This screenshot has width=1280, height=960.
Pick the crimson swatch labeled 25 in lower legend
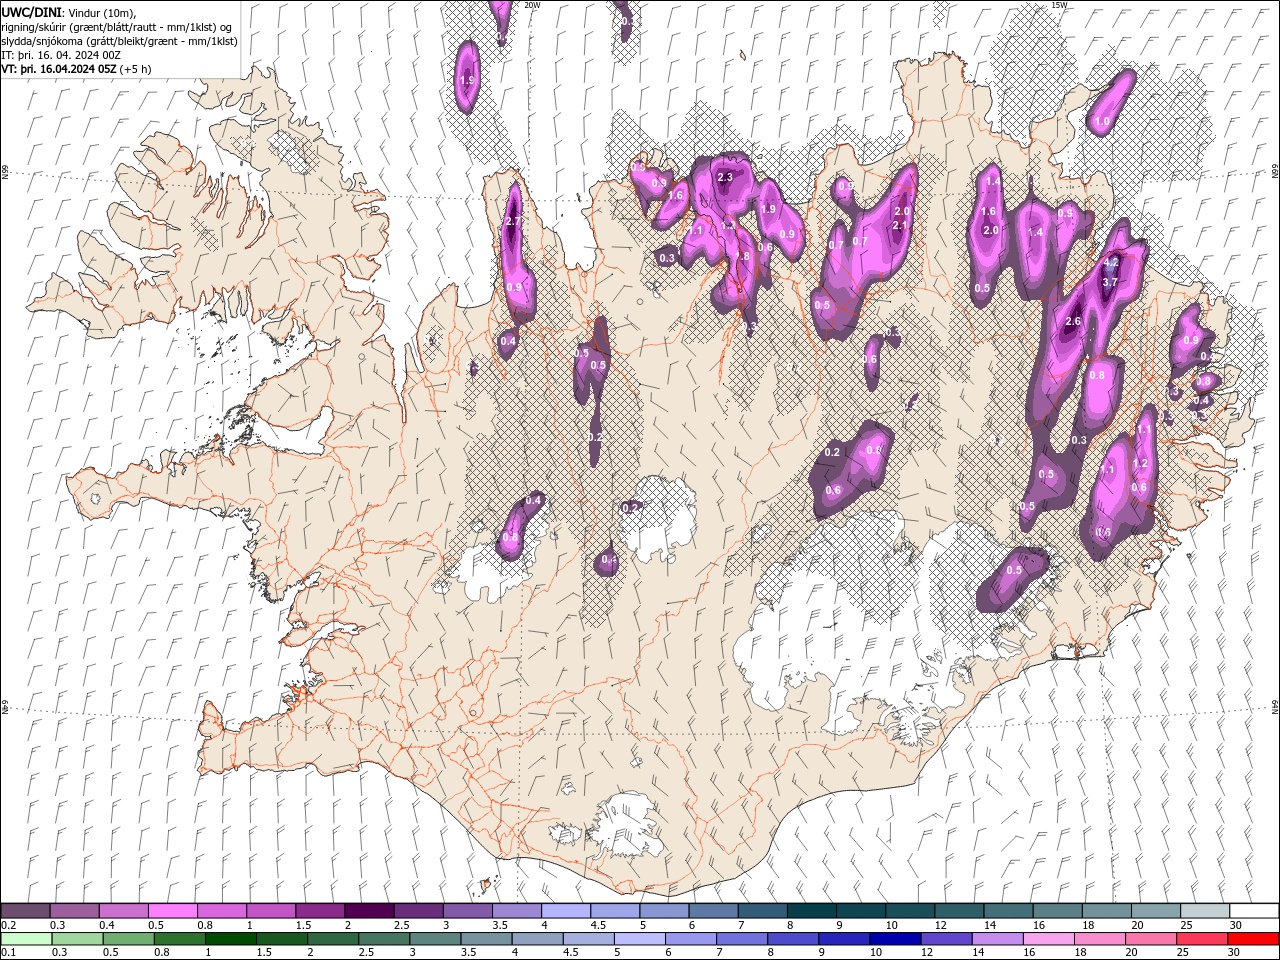click(x=1203, y=939)
